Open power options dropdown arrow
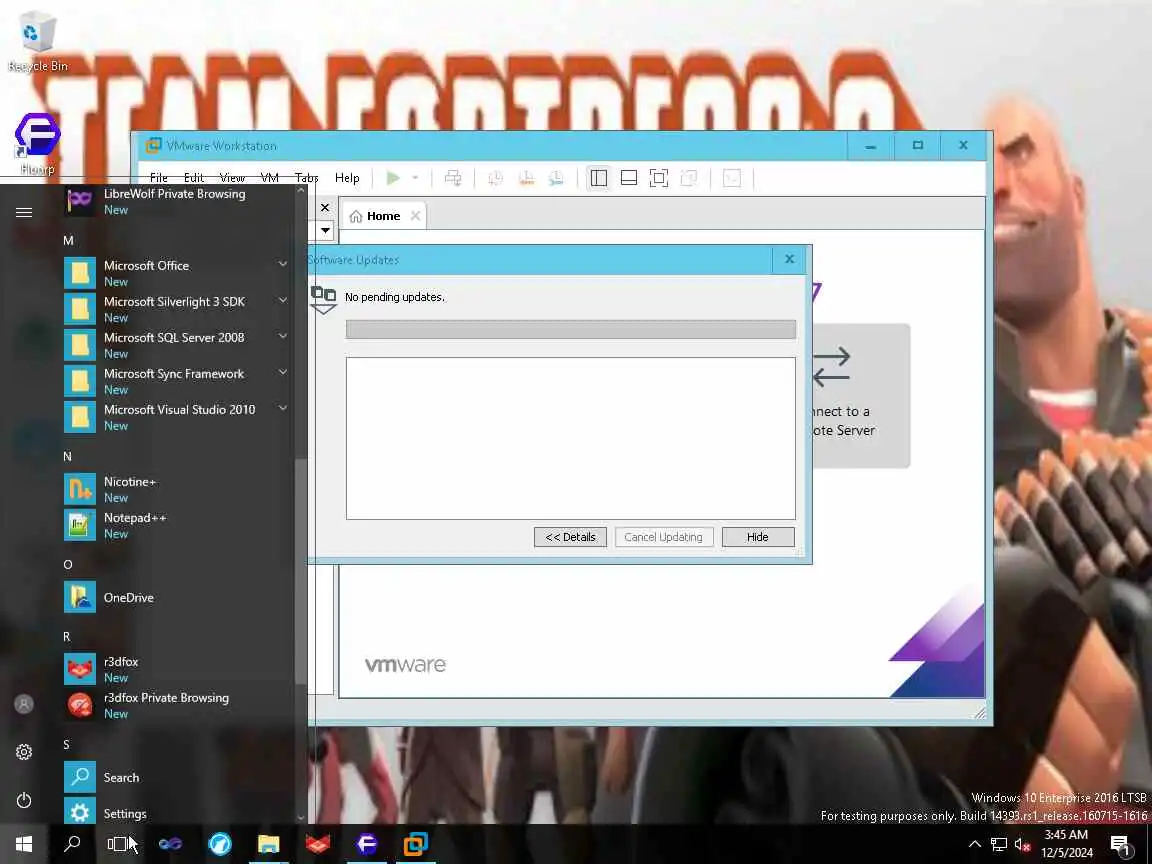1152x864 pixels. click(x=415, y=178)
